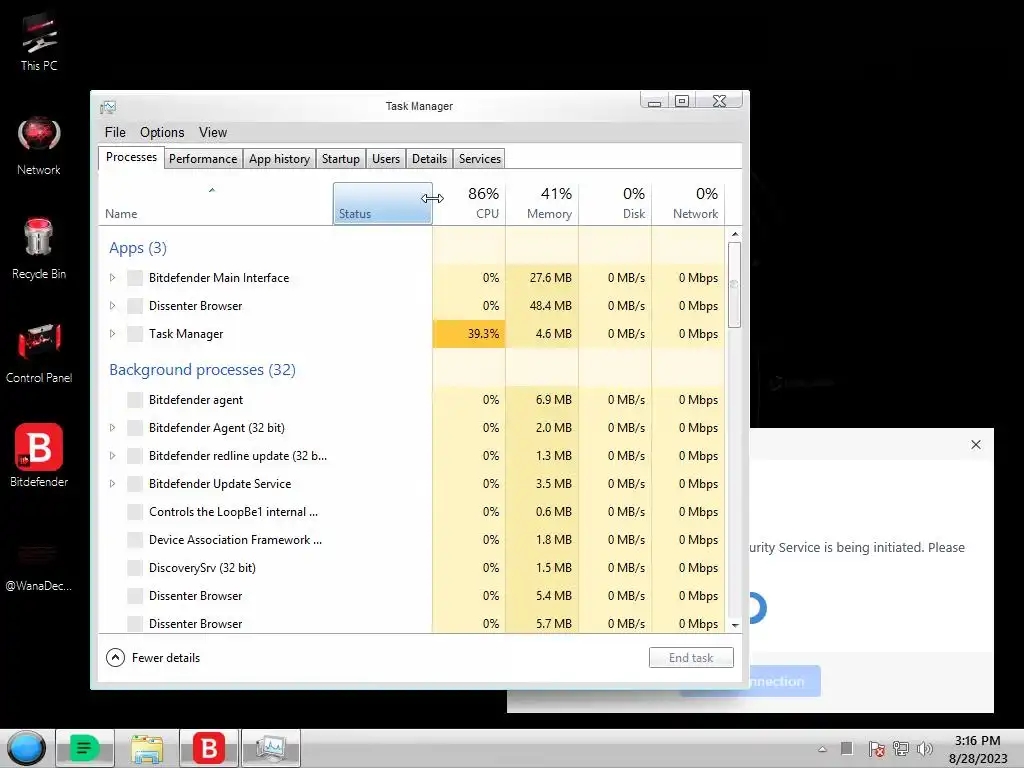Click the 39.3% CPU cell
The width and height of the screenshot is (1024, 768).
click(x=469, y=334)
